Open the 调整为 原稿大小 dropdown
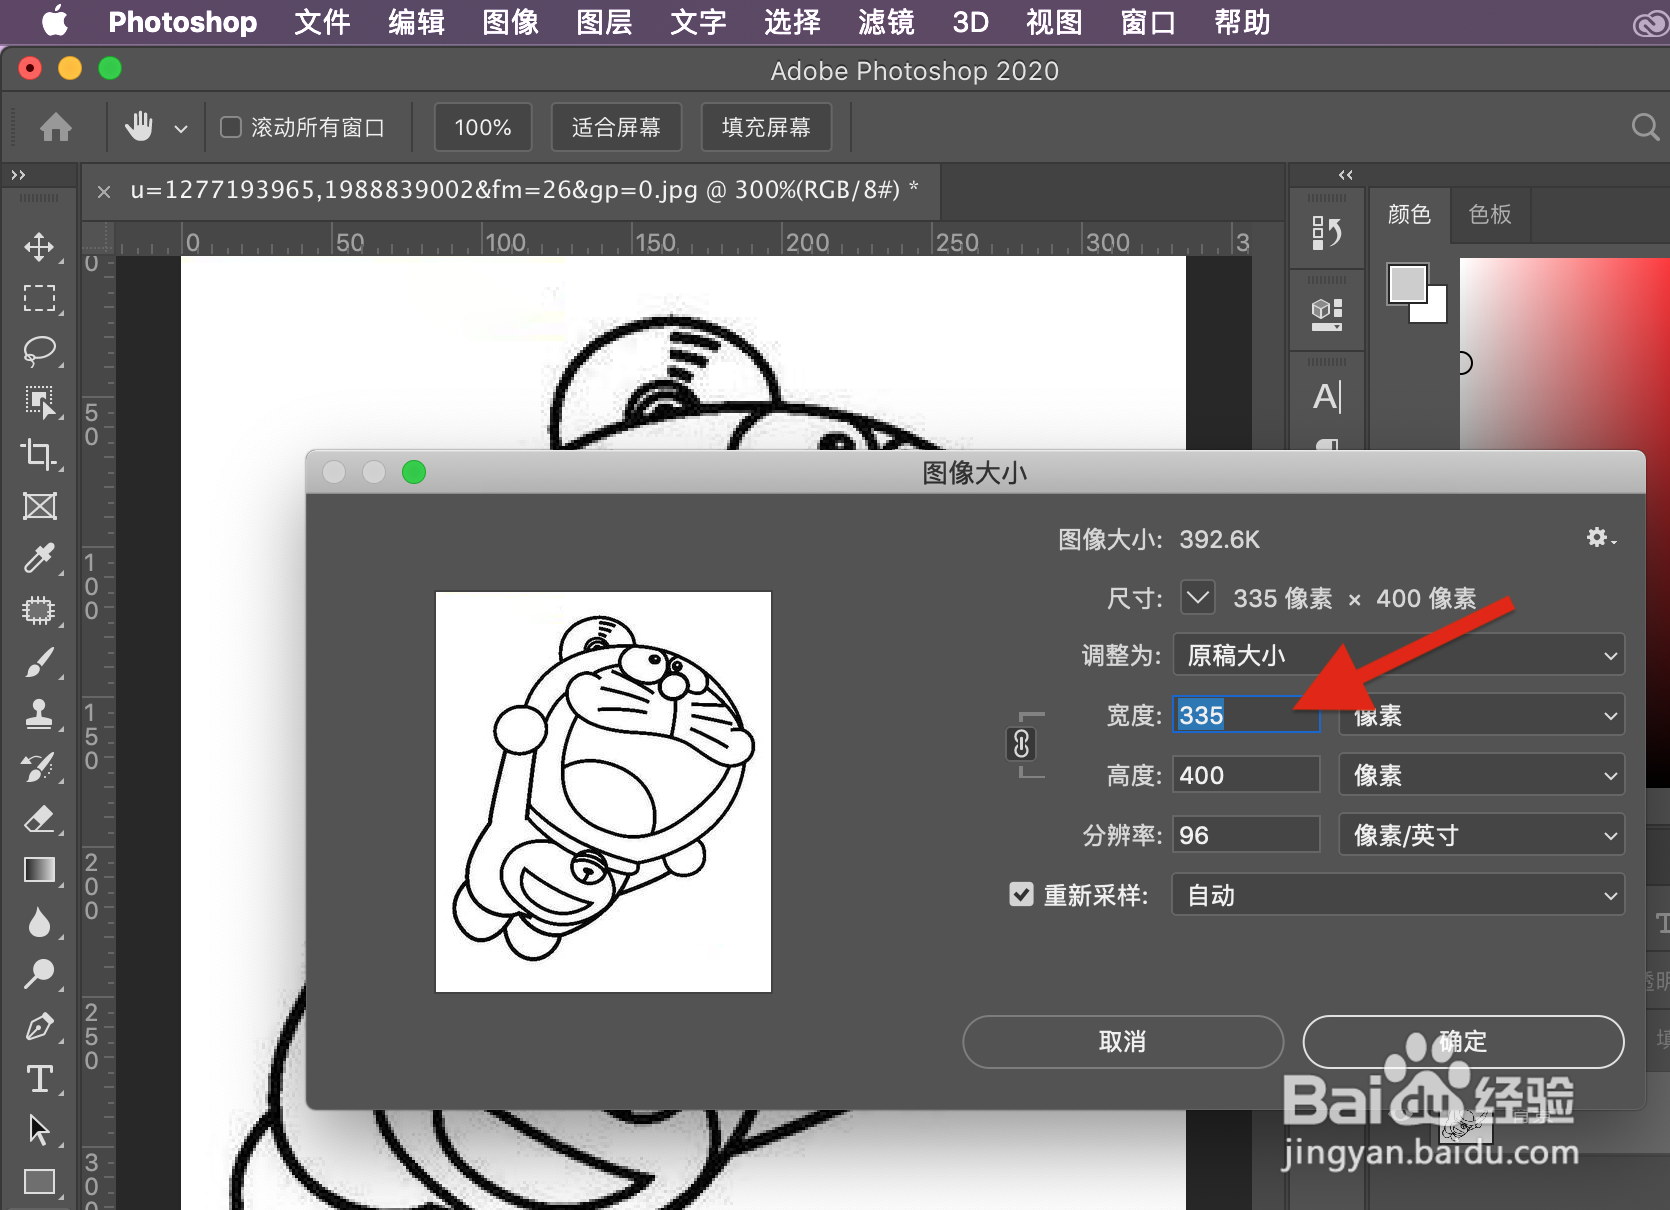Viewport: 1670px width, 1210px height. tap(1398, 655)
